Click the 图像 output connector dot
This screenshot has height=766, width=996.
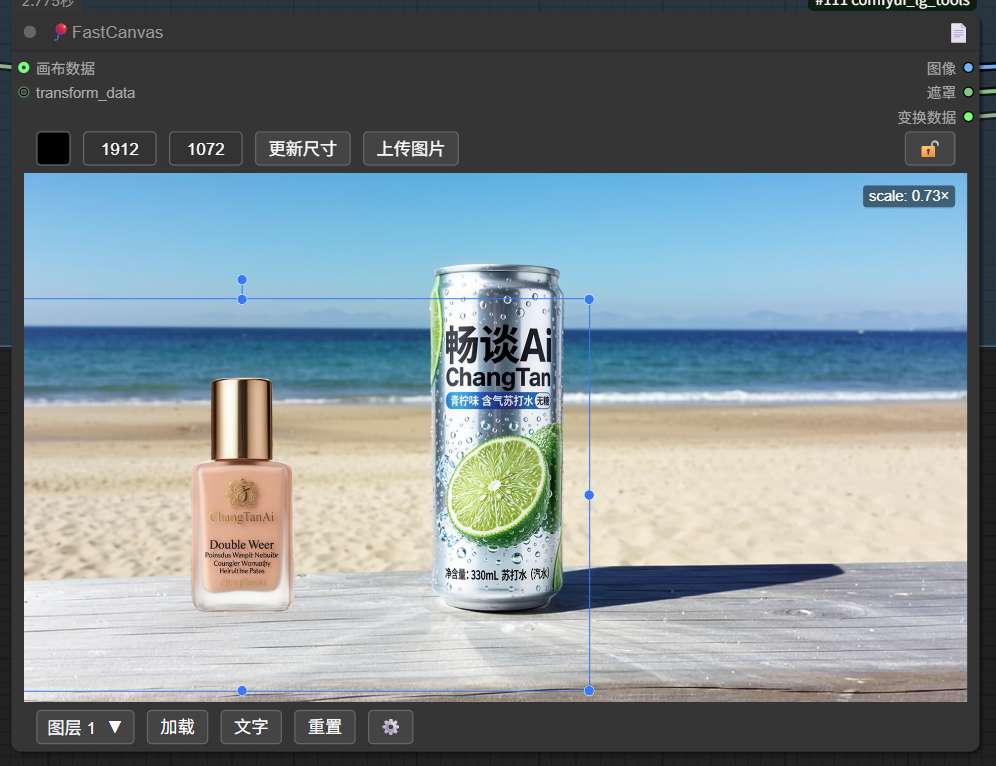(x=966, y=68)
